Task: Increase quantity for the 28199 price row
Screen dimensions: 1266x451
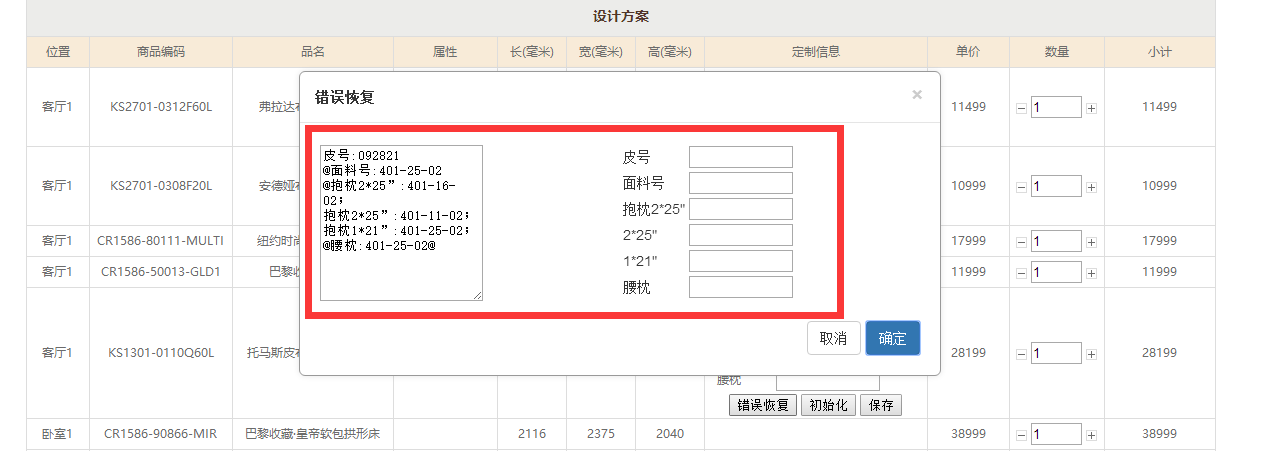Action: [x=1091, y=354]
